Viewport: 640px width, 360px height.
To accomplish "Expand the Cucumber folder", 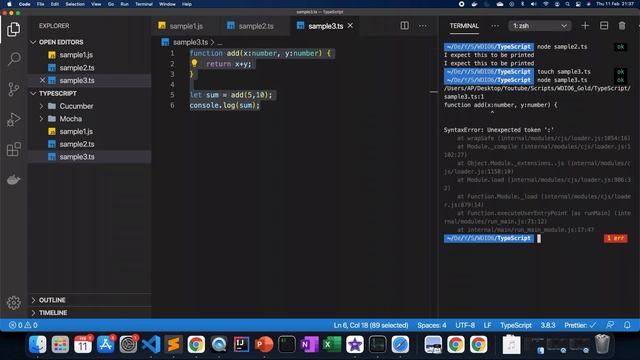I will coord(41,106).
